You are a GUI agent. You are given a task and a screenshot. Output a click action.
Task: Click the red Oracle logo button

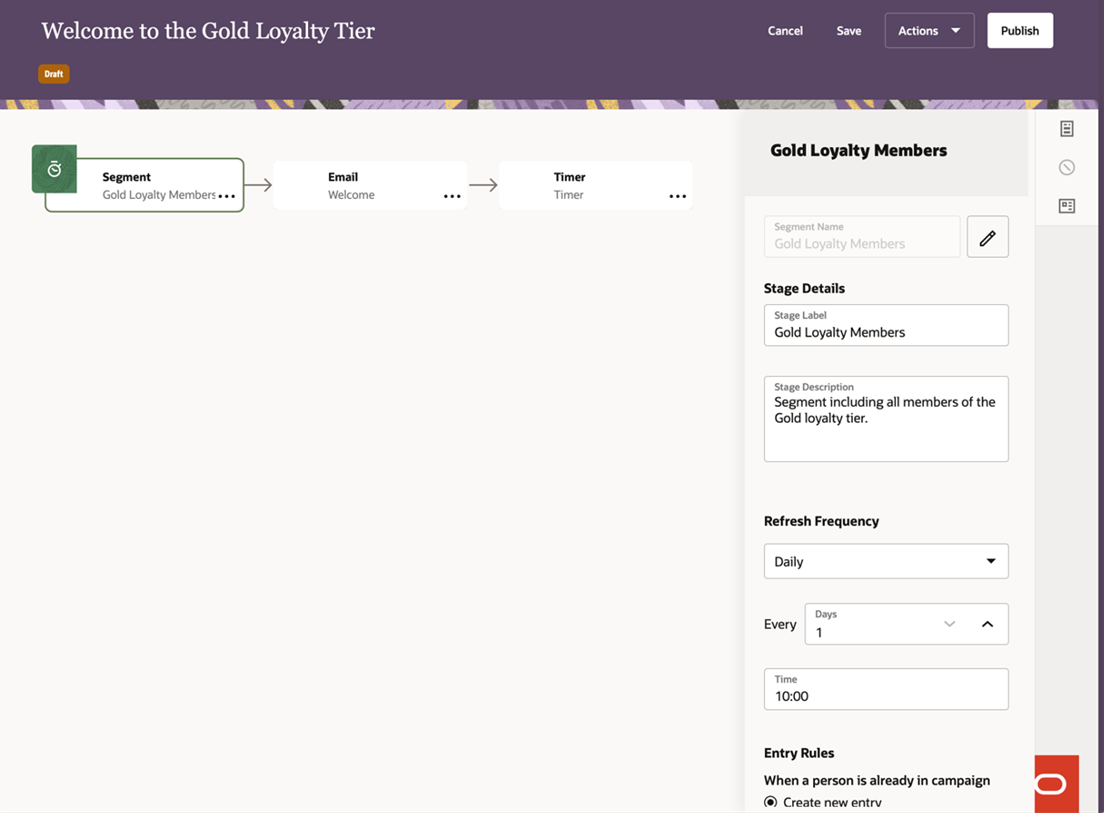click(x=1056, y=783)
